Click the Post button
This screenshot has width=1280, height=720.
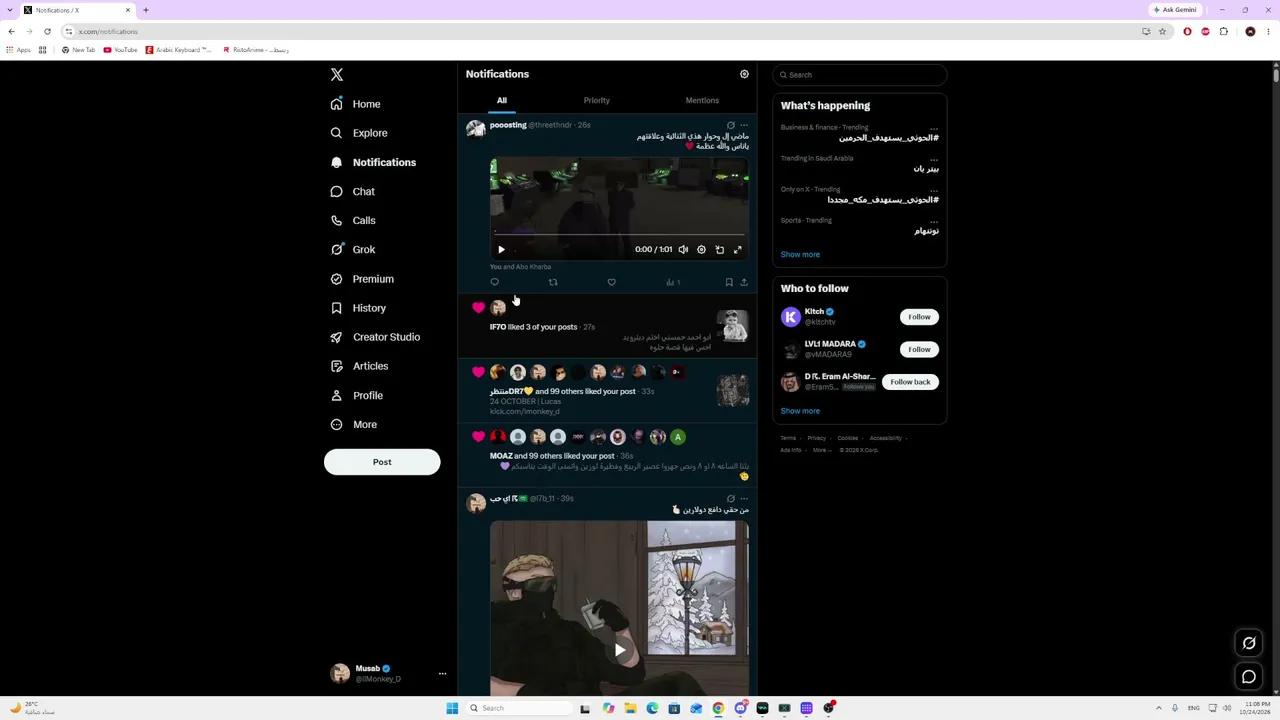(382, 462)
